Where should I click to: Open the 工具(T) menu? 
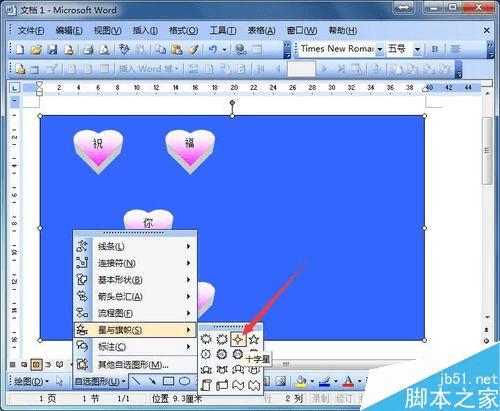pos(223,31)
